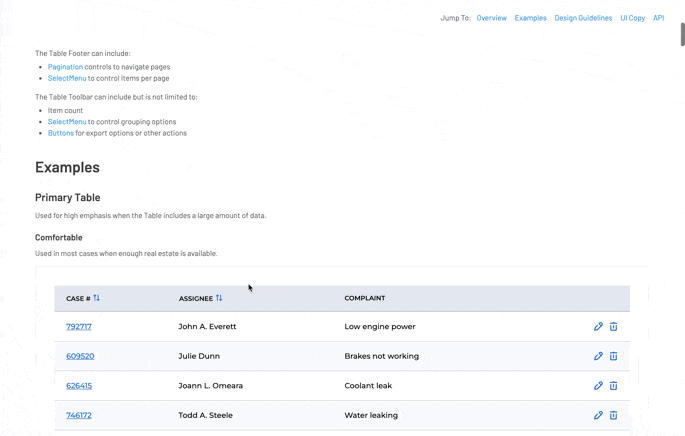685x436 pixels.
Task: Select the Brakes not working cell
Action: (x=381, y=356)
